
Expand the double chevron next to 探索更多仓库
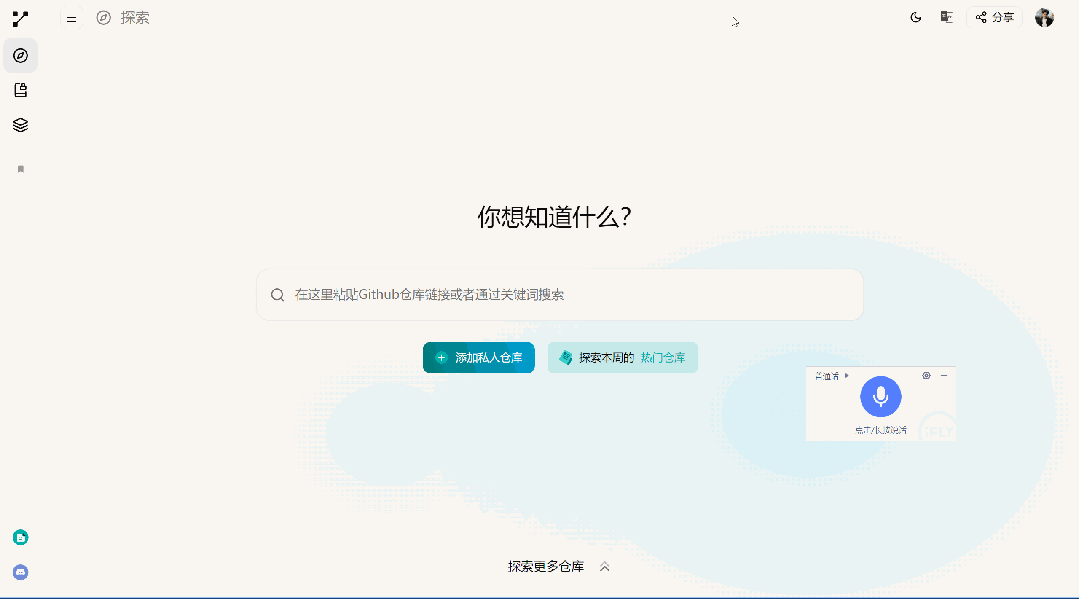tap(604, 567)
